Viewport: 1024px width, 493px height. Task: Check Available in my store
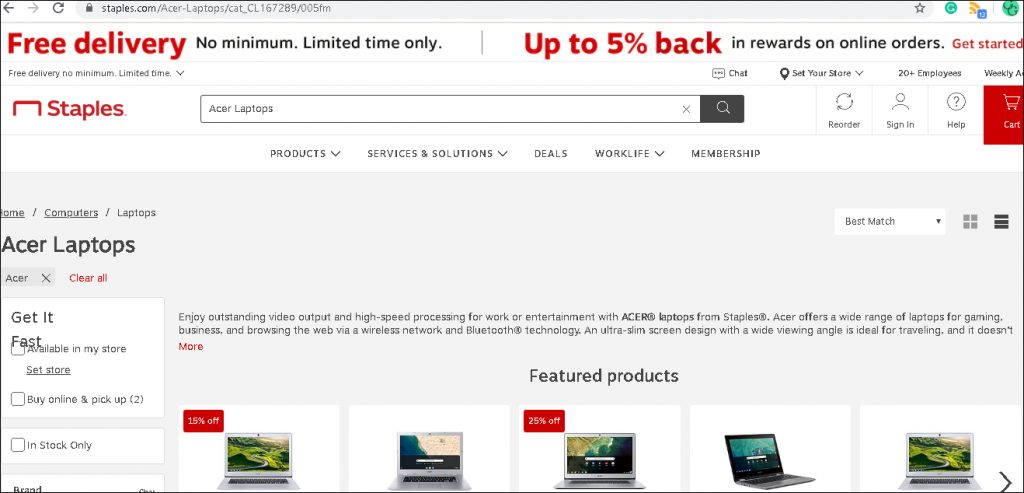point(18,349)
